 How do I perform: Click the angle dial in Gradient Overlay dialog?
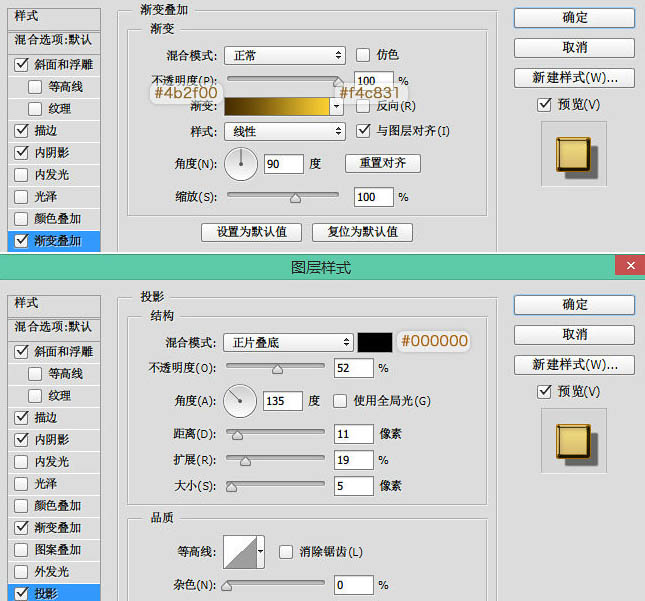(241, 164)
